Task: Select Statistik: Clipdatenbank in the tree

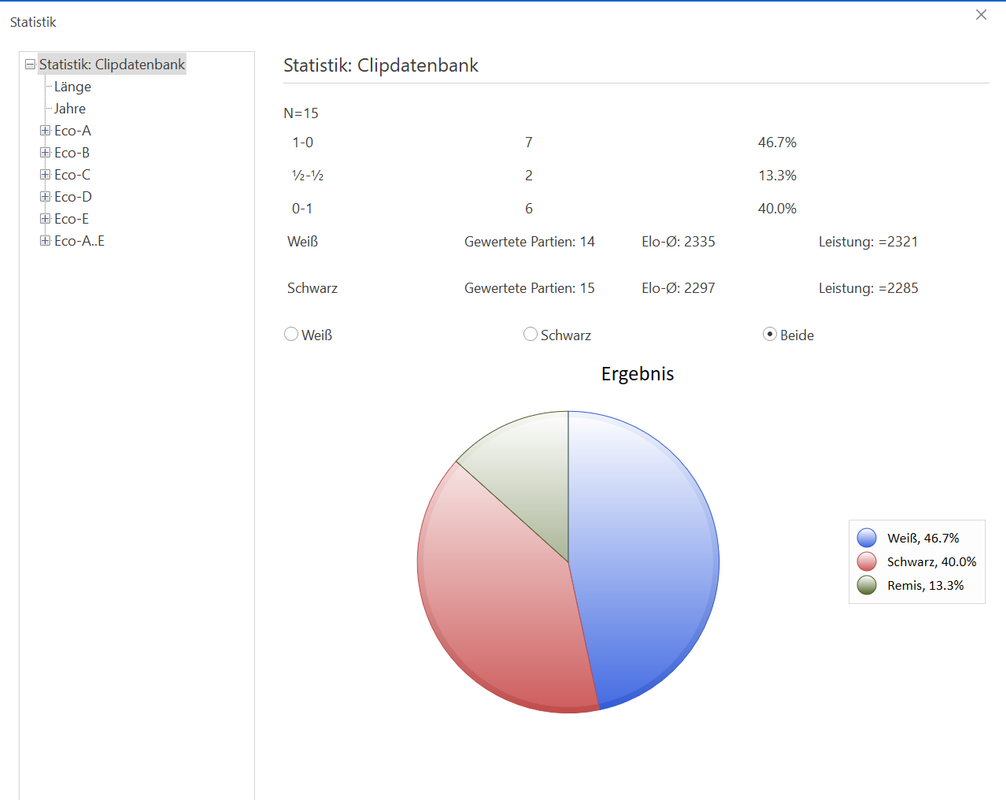Action: coord(112,64)
